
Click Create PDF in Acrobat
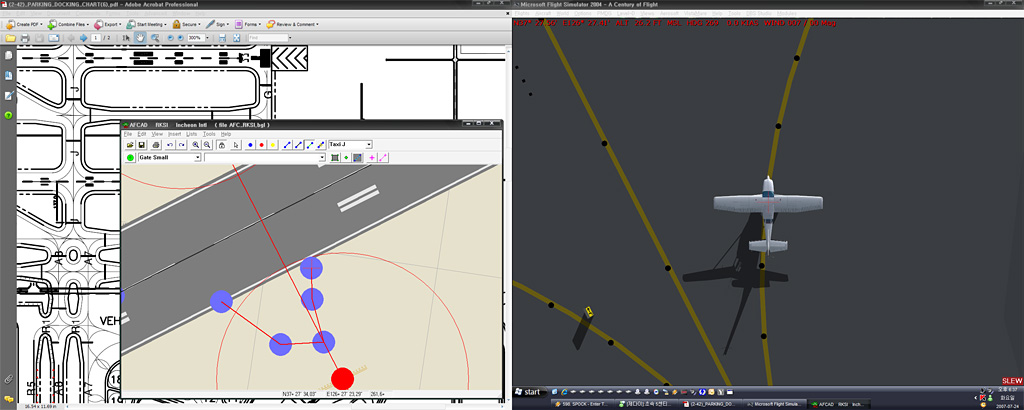24,24
